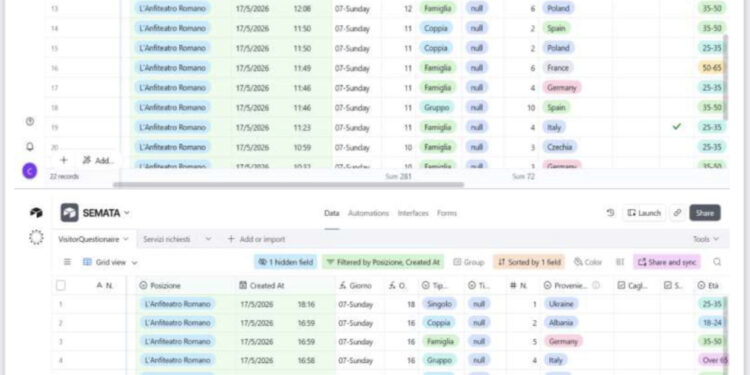750x375 pixels.
Task: Open the help question mark icon
Action: click(x=30, y=121)
